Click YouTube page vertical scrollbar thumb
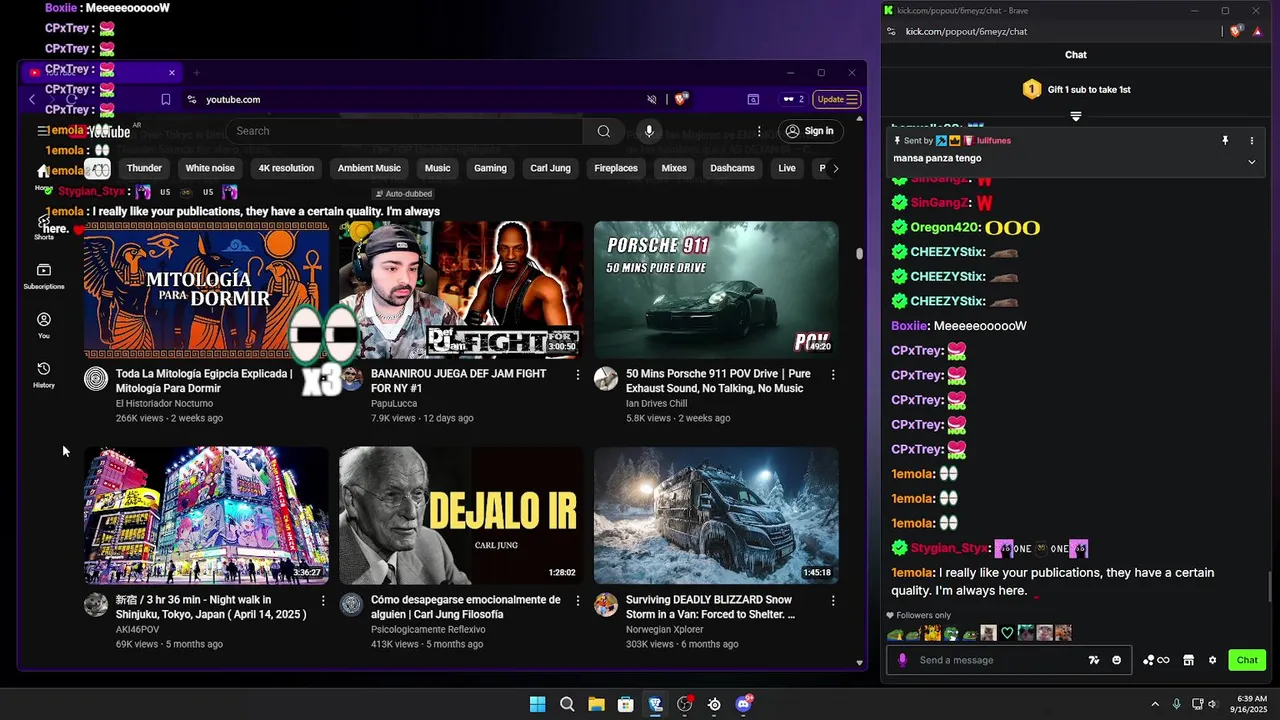This screenshot has height=720, width=1280. 859,253
